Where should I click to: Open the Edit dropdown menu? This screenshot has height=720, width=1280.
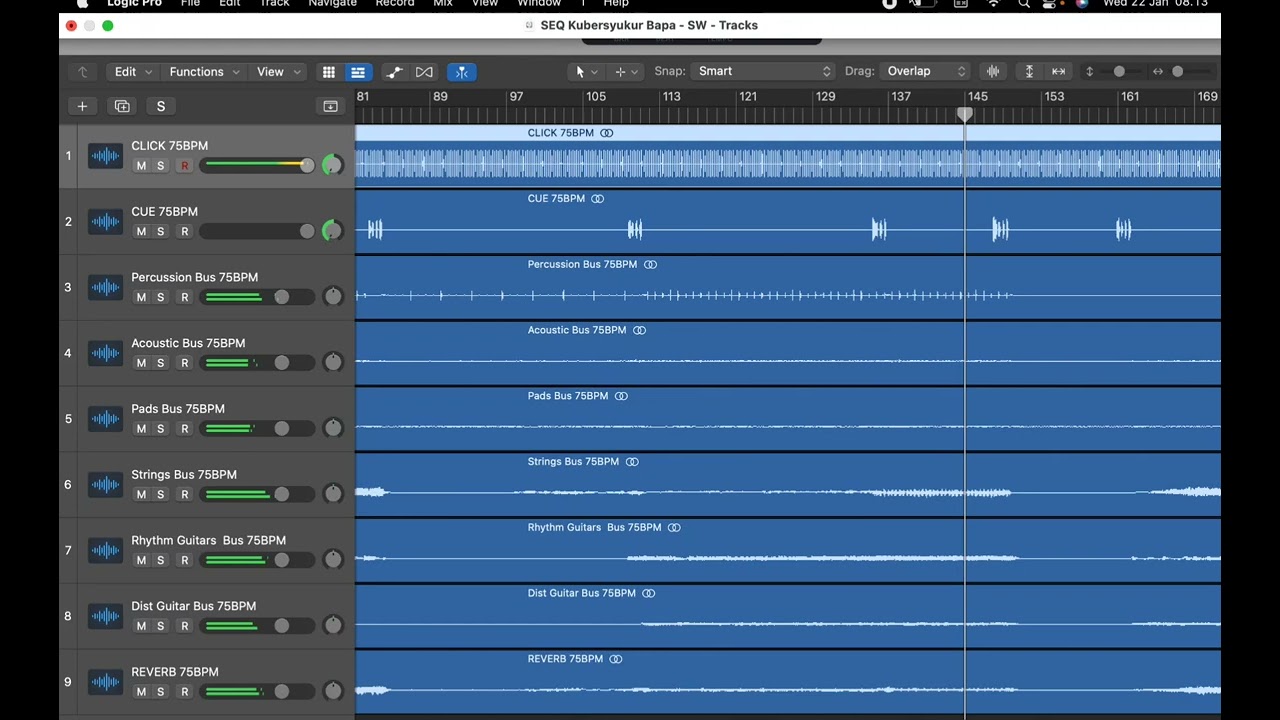133,72
